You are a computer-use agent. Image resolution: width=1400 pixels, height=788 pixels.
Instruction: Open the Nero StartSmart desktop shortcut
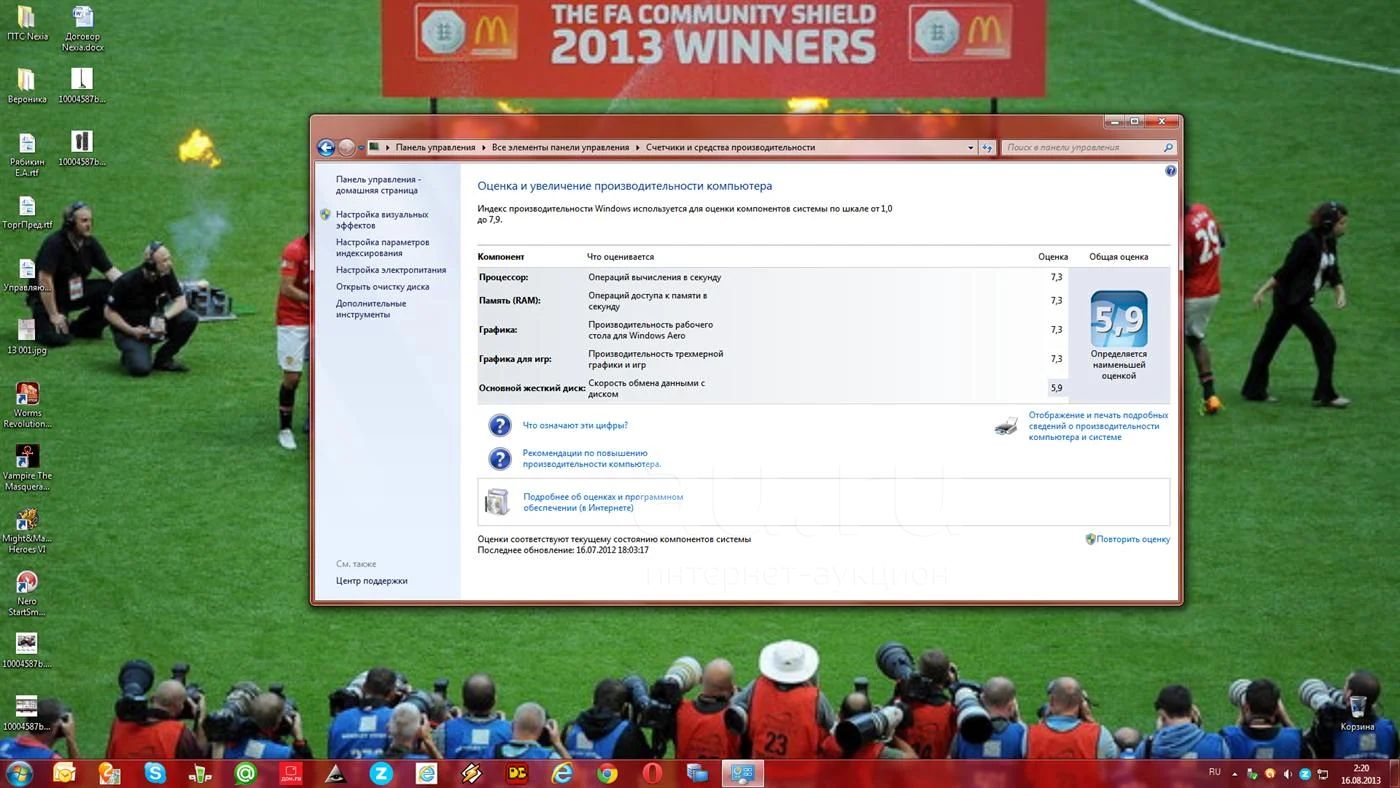pyautogui.click(x=27, y=593)
